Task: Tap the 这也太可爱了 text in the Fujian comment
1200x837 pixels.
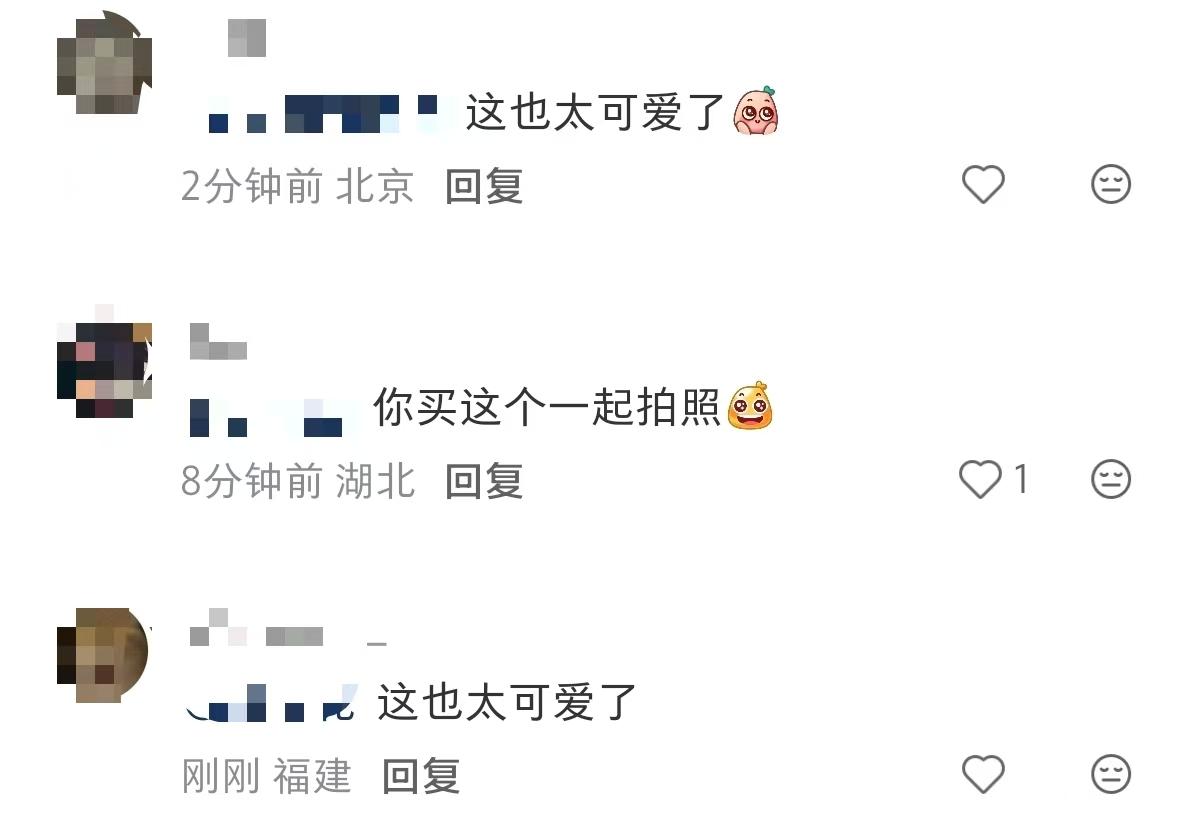Action: (508, 702)
